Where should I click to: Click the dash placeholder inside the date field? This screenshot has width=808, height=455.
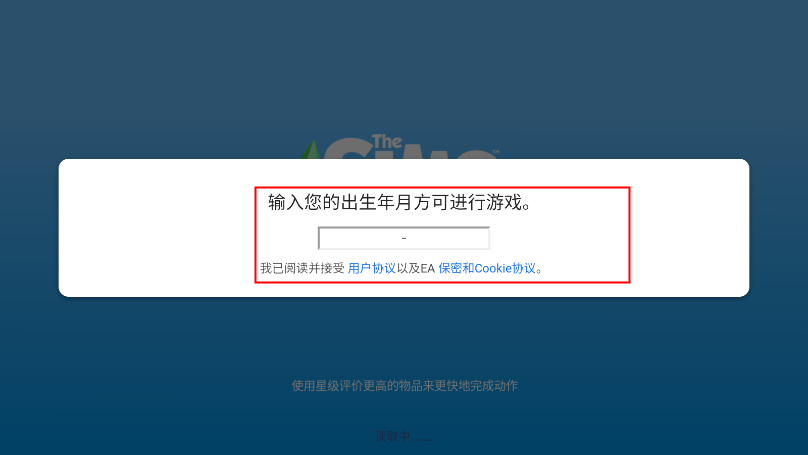pos(403,238)
